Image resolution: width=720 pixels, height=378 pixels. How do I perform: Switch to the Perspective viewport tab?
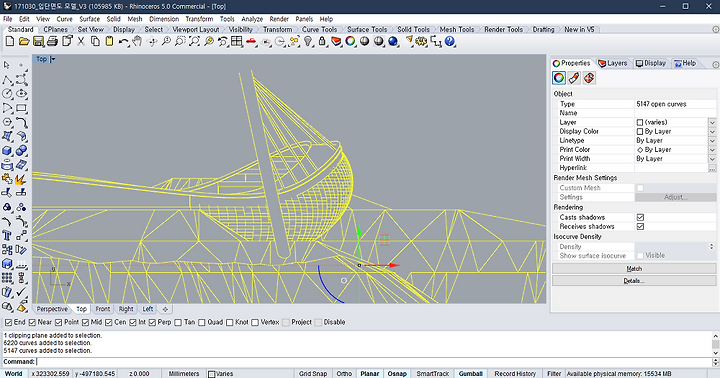(x=52, y=309)
